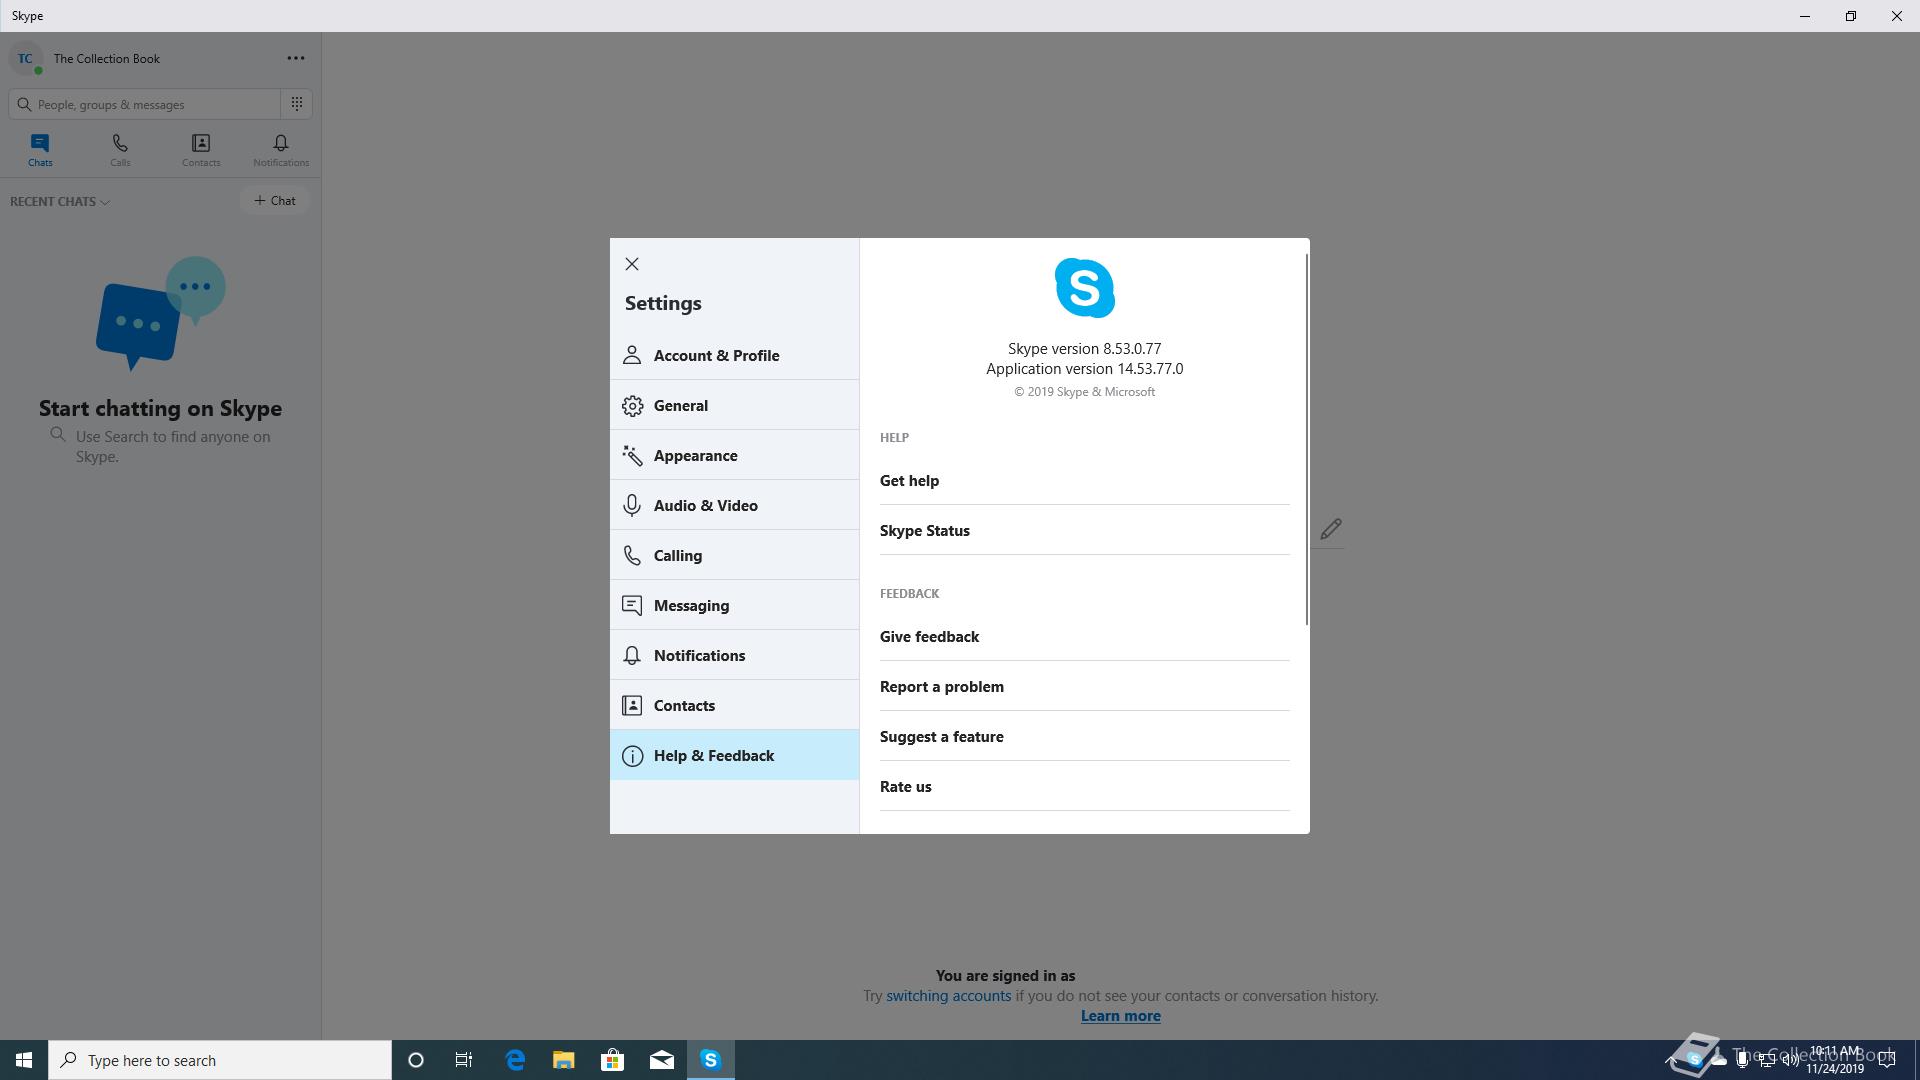This screenshot has width=1920, height=1080.
Task: Expand the Recent Chats dropdown
Action: click(60, 202)
